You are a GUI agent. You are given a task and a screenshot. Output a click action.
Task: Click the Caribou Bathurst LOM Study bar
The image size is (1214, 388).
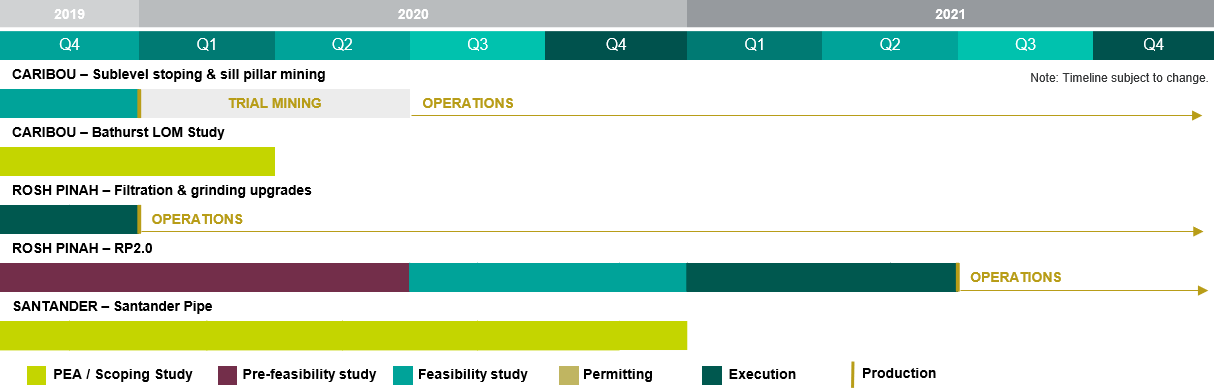point(137,161)
